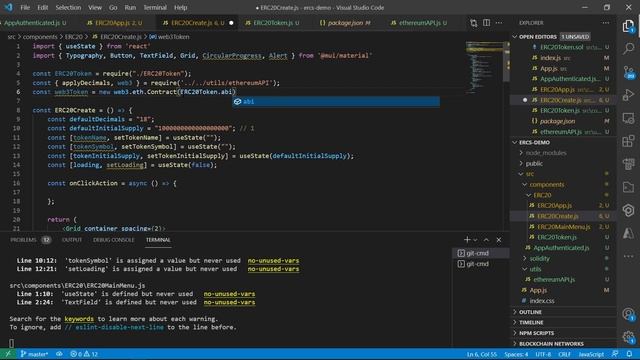Open Explorer panel More Actions ellipsis
The image size is (640, 360).
606,23
